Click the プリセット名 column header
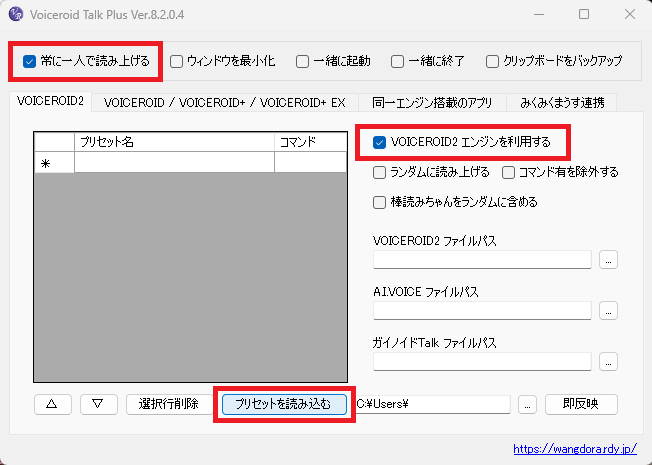This screenshot has width=652, height=465. point(174,142)
